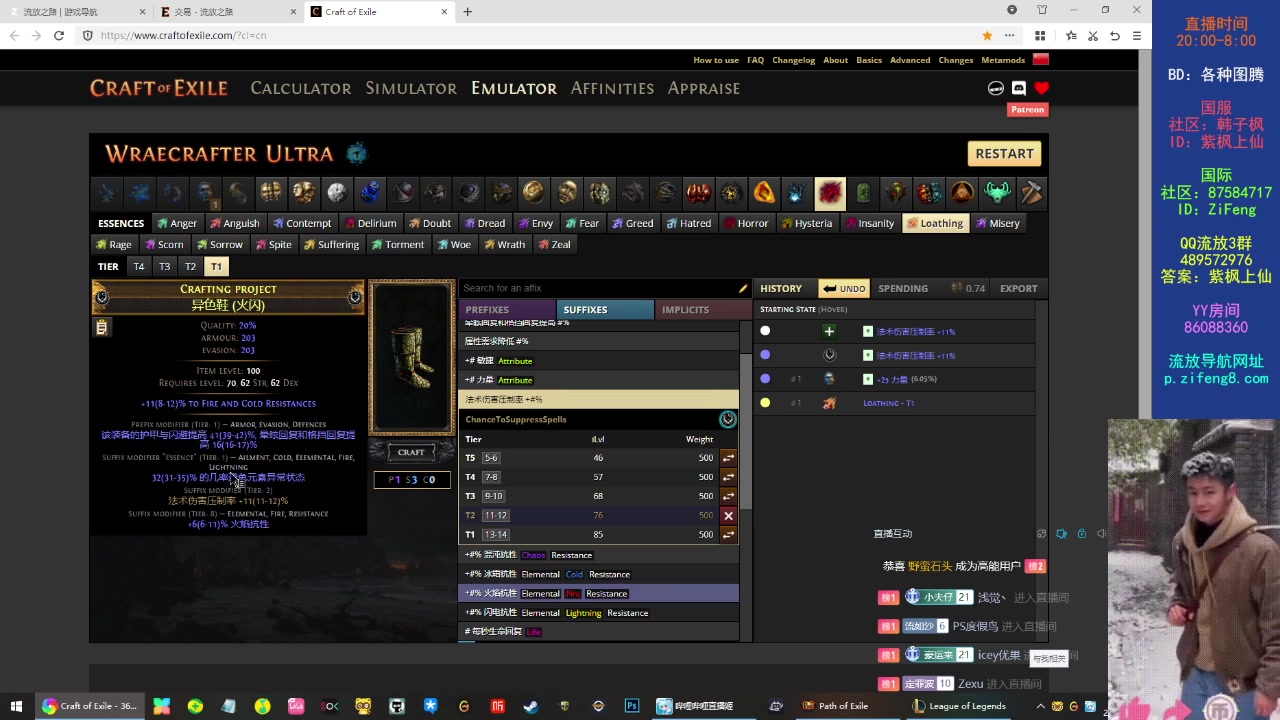Click the Windows Start button
The height and width of the screenshot is (720, 1280).
click(x=16, y=706)
